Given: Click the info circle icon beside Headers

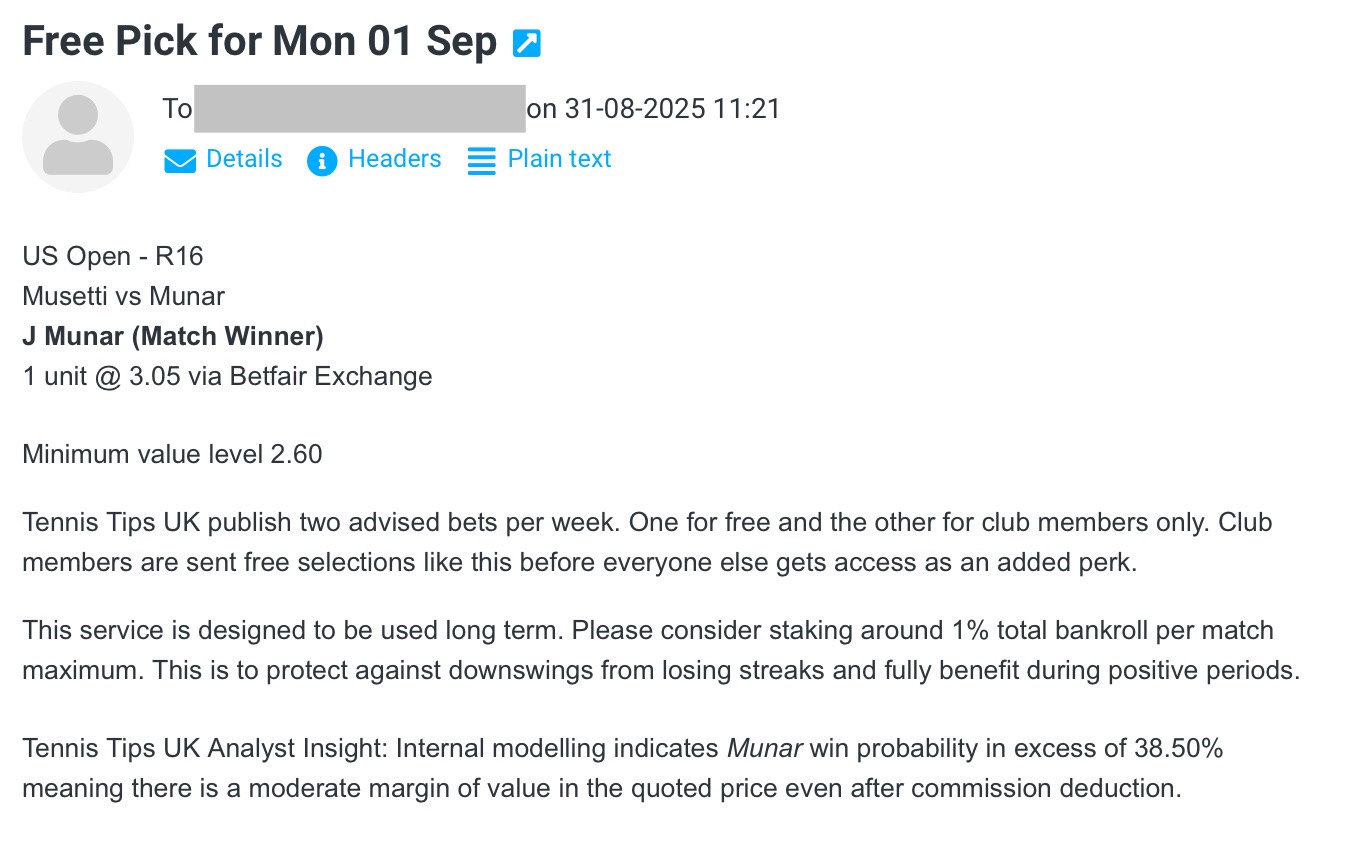Looking at the screenshot, I should pyautogui.click(x=322, y=161).
